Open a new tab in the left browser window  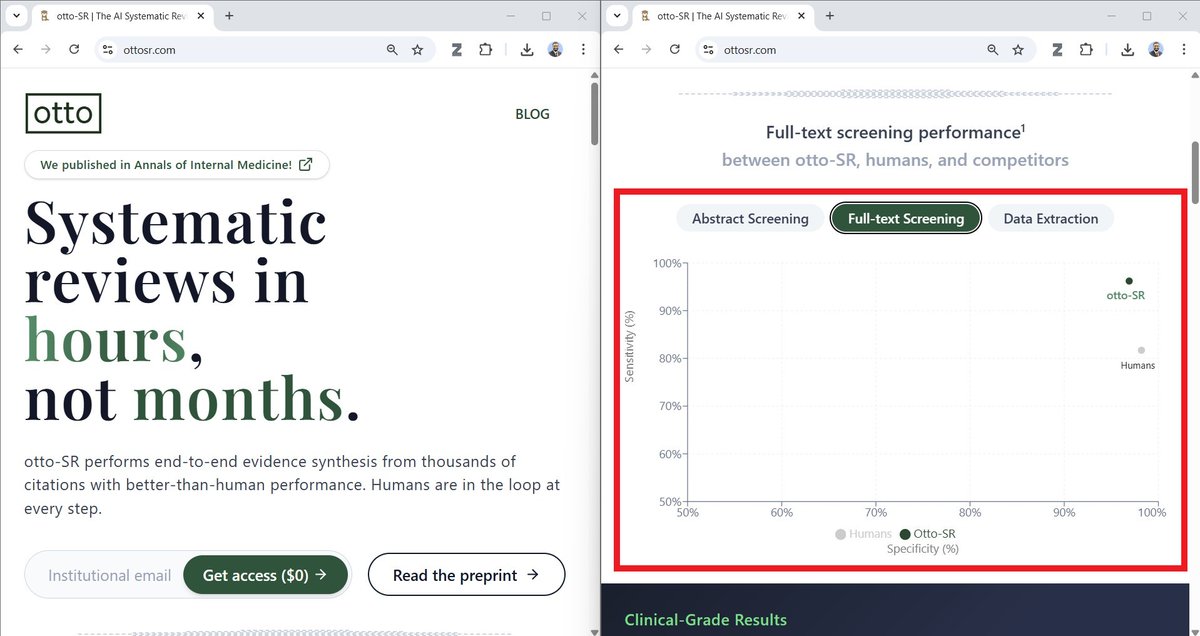[x=229, y=16]
